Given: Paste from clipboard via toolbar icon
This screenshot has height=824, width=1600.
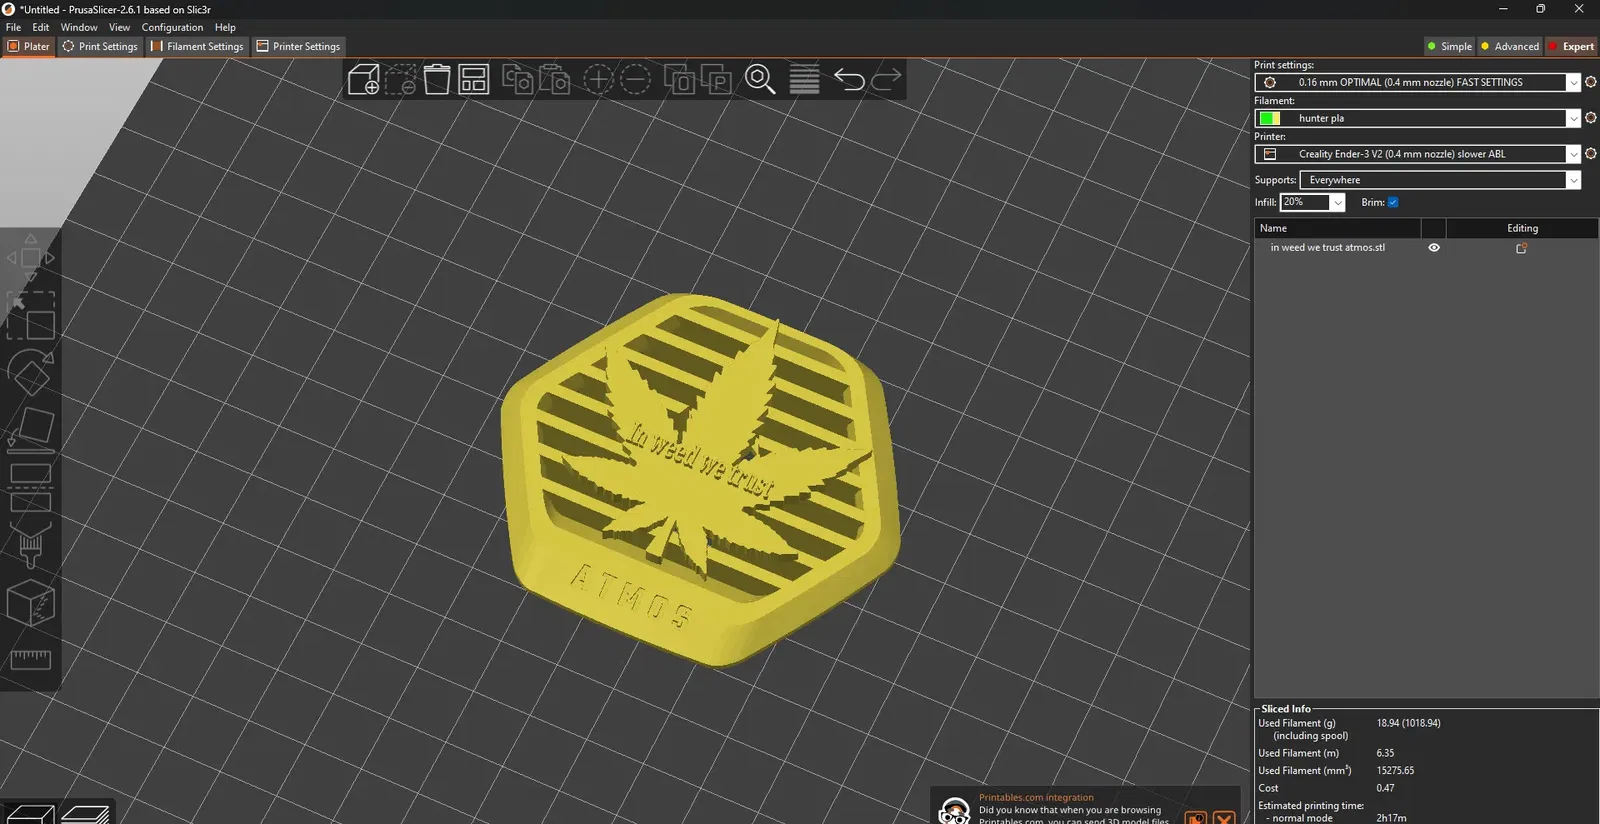Looking at the screenshot, I should tap(554, 79).
